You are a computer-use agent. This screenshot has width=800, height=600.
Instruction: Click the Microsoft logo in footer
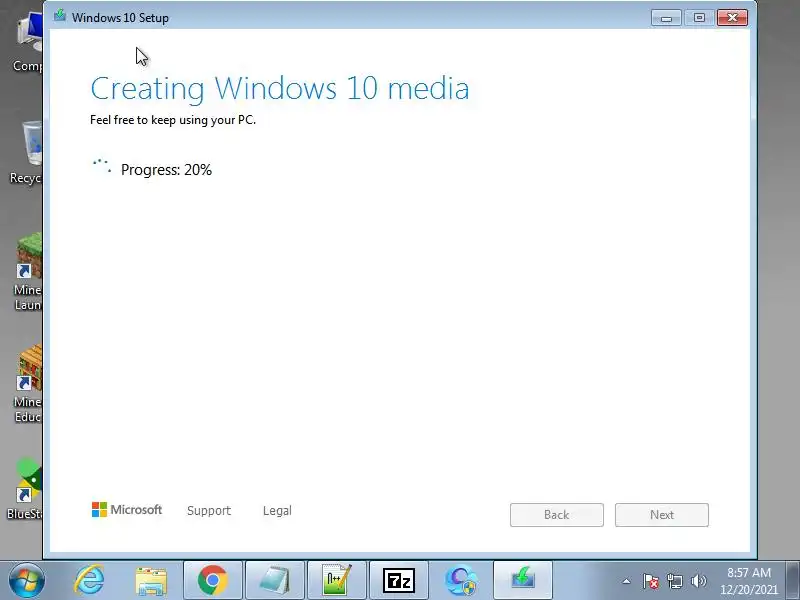point(127,510)
